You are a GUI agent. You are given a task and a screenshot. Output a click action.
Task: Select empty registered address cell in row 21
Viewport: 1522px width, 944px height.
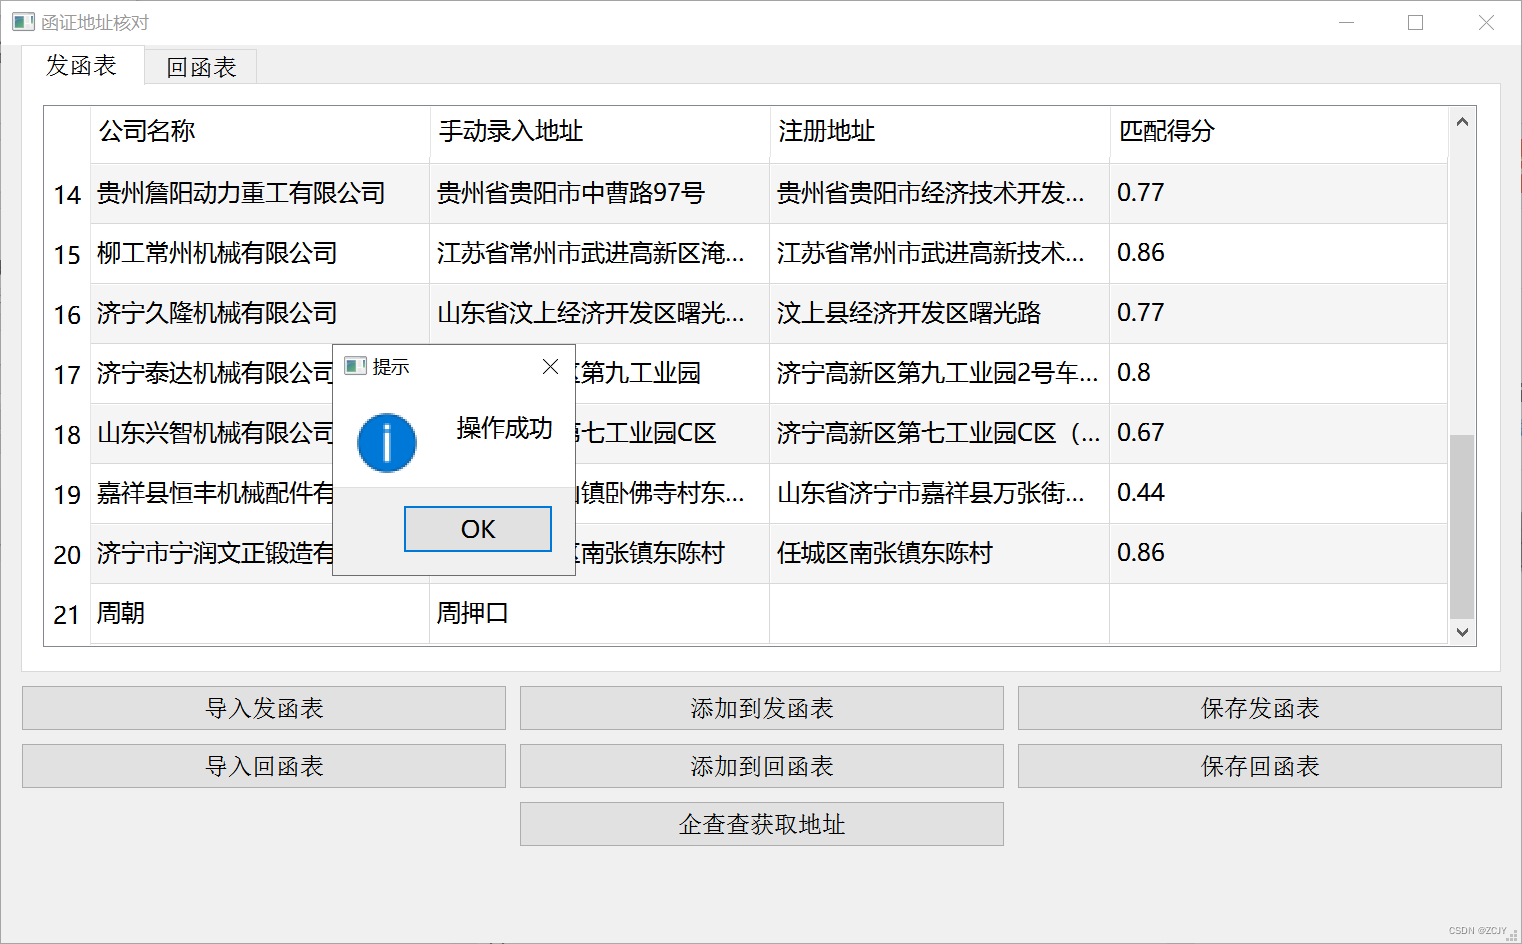click(940, 614)
